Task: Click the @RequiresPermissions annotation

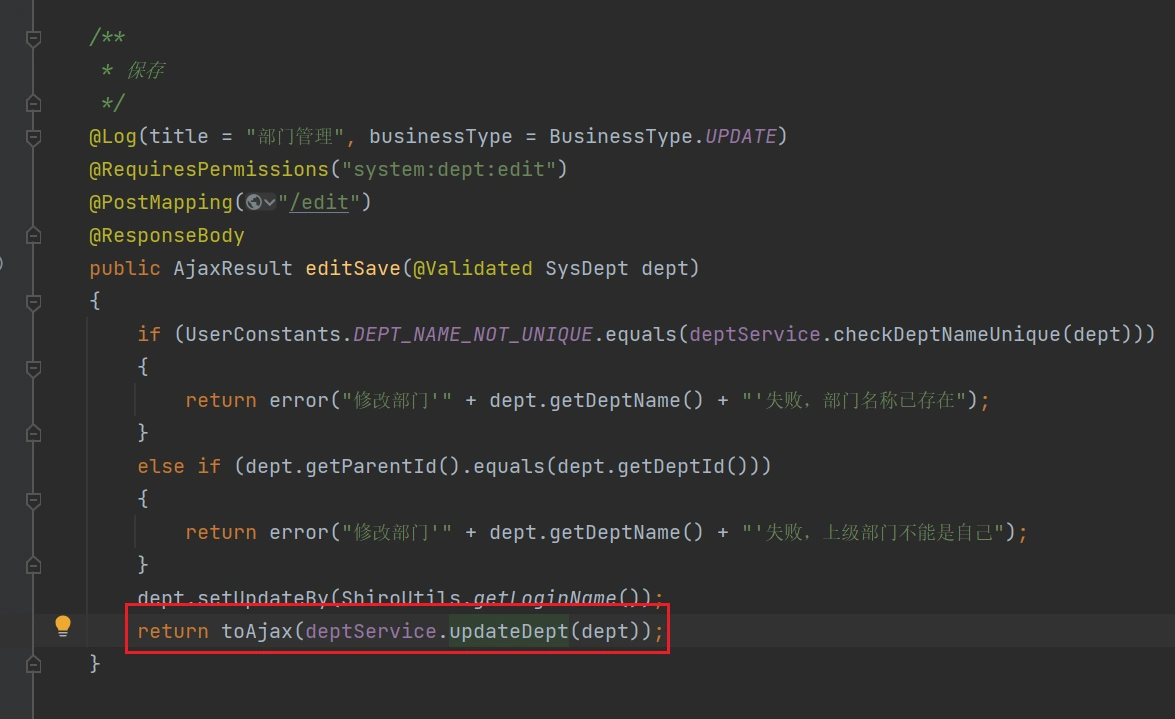Action: click(208, 169)
